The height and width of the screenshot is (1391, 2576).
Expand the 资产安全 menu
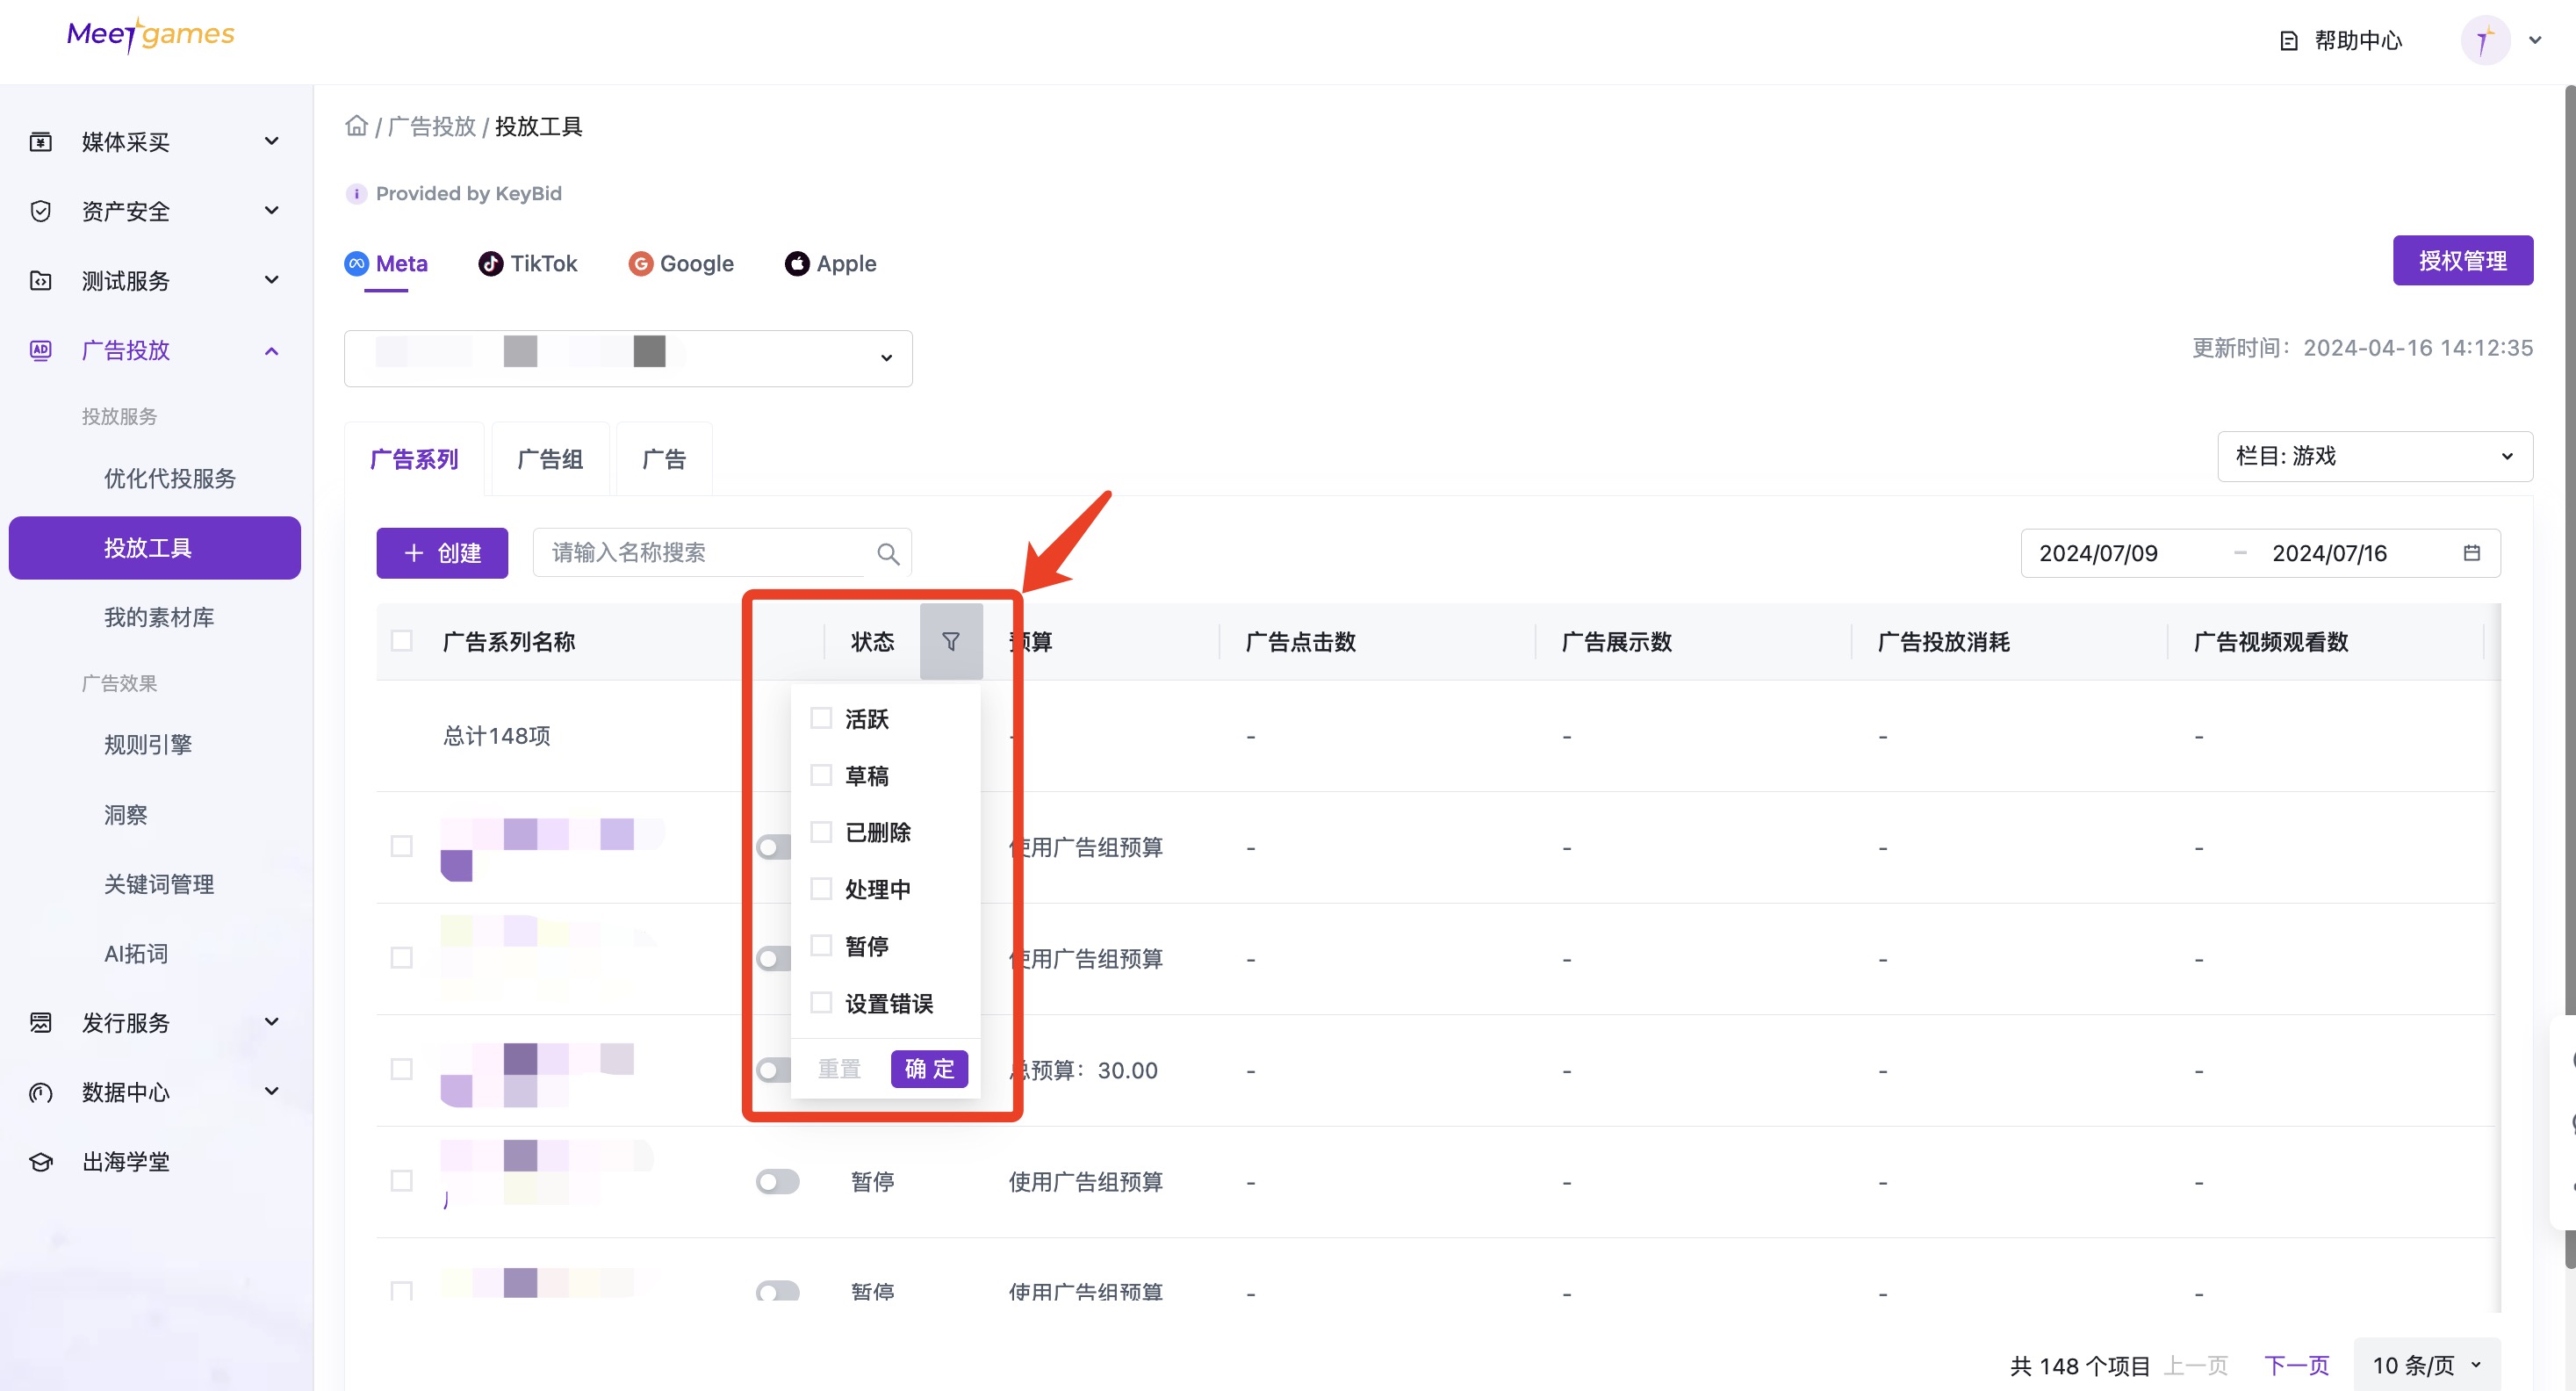coord(271,210)
